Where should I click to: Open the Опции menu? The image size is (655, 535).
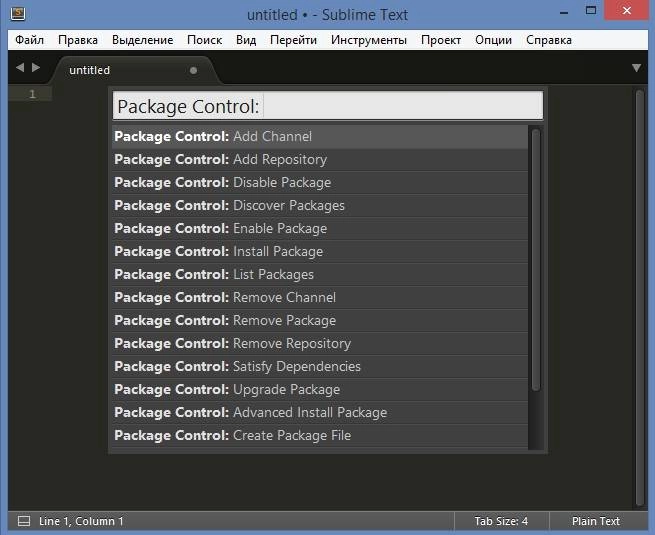click(493, 40)
